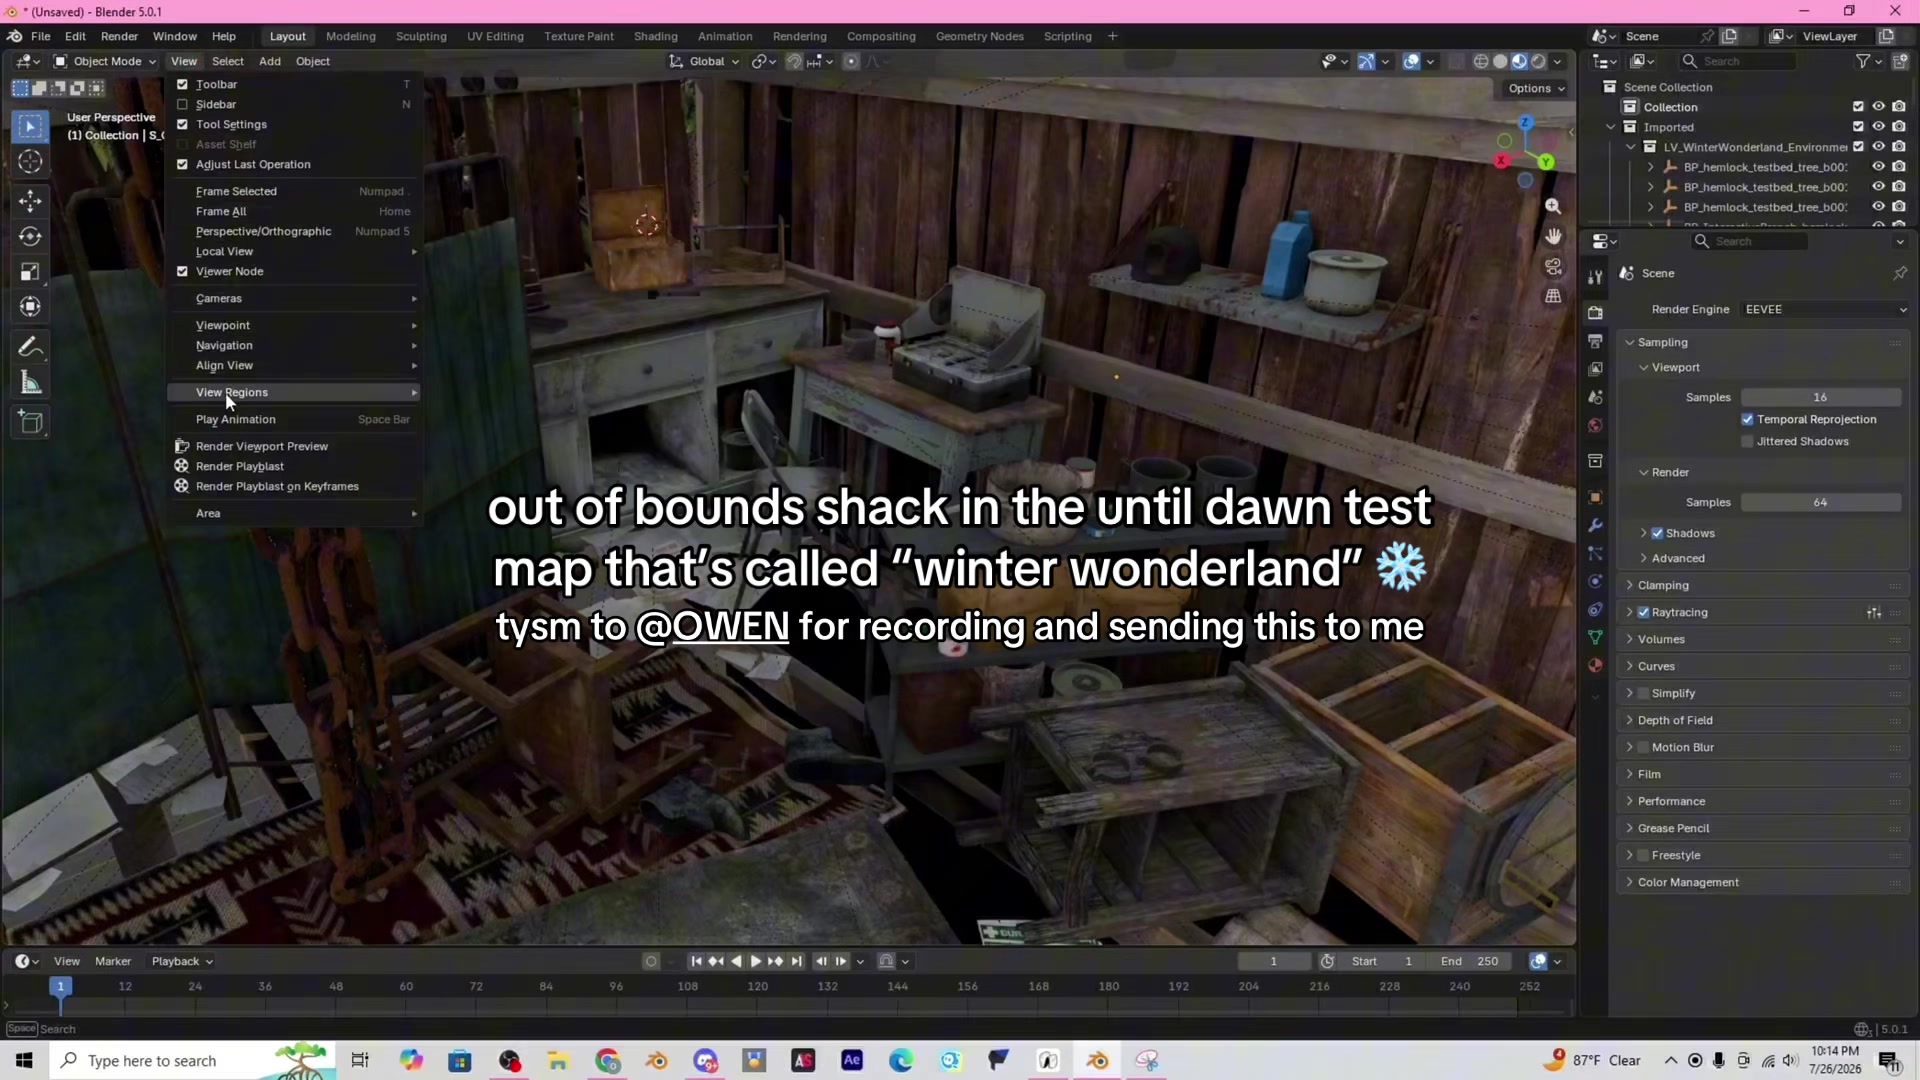The height and width of the screenshot is (1080, 1920).
Task: Open the Tool properties tab
Action: point(1595,278)
